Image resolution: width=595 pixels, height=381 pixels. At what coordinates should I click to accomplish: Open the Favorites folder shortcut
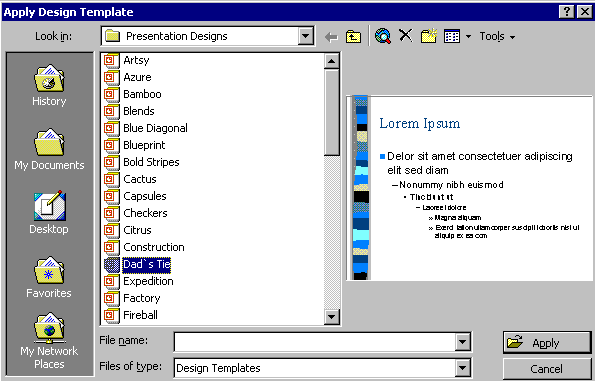49,277
